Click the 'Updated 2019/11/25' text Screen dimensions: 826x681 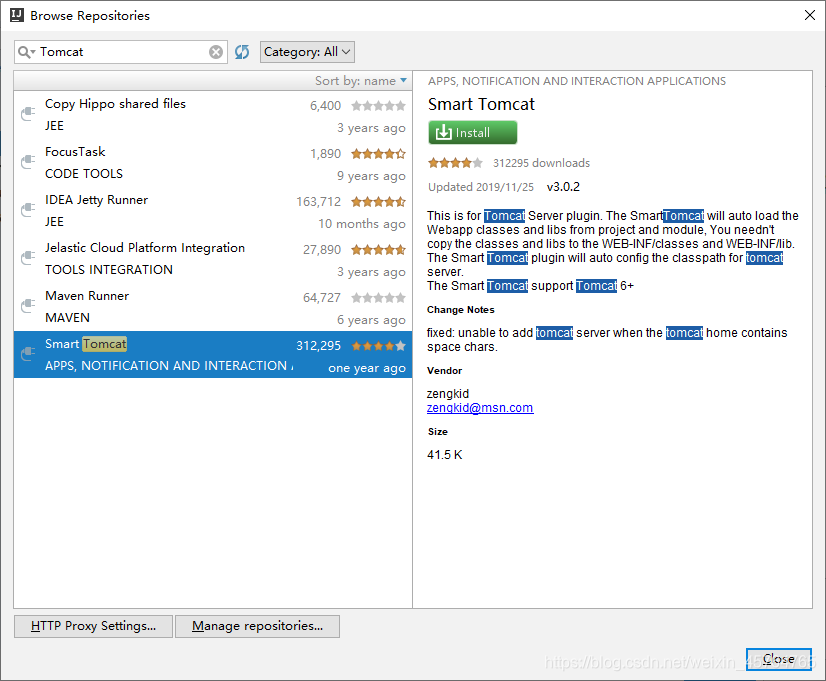point(480,187)
